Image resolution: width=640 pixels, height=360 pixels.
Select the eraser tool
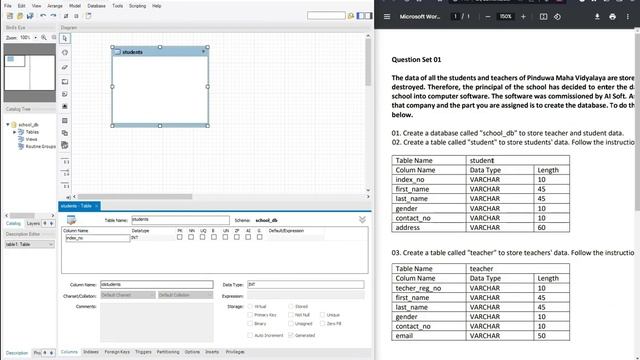click(65, 67)
